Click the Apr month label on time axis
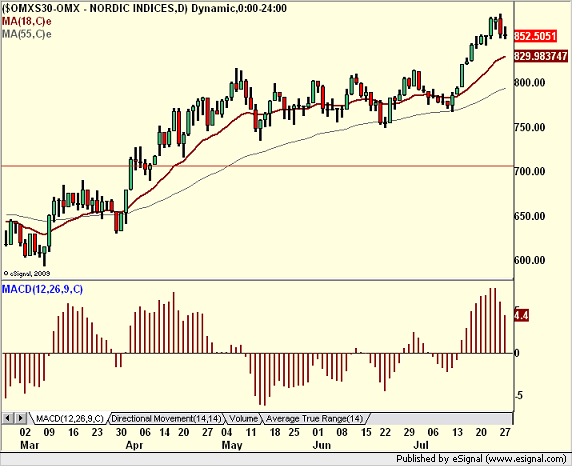572x466 pixels. 134,445
